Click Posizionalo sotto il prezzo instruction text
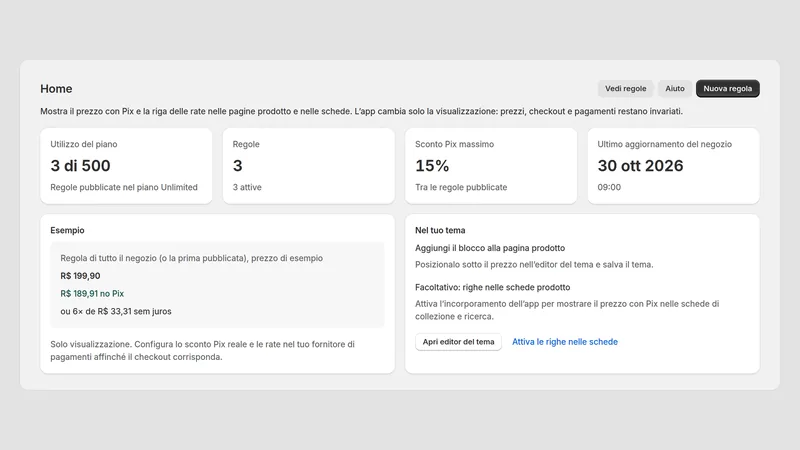The height and width of the screenshot is (450, 800). [x=534, y=265]
